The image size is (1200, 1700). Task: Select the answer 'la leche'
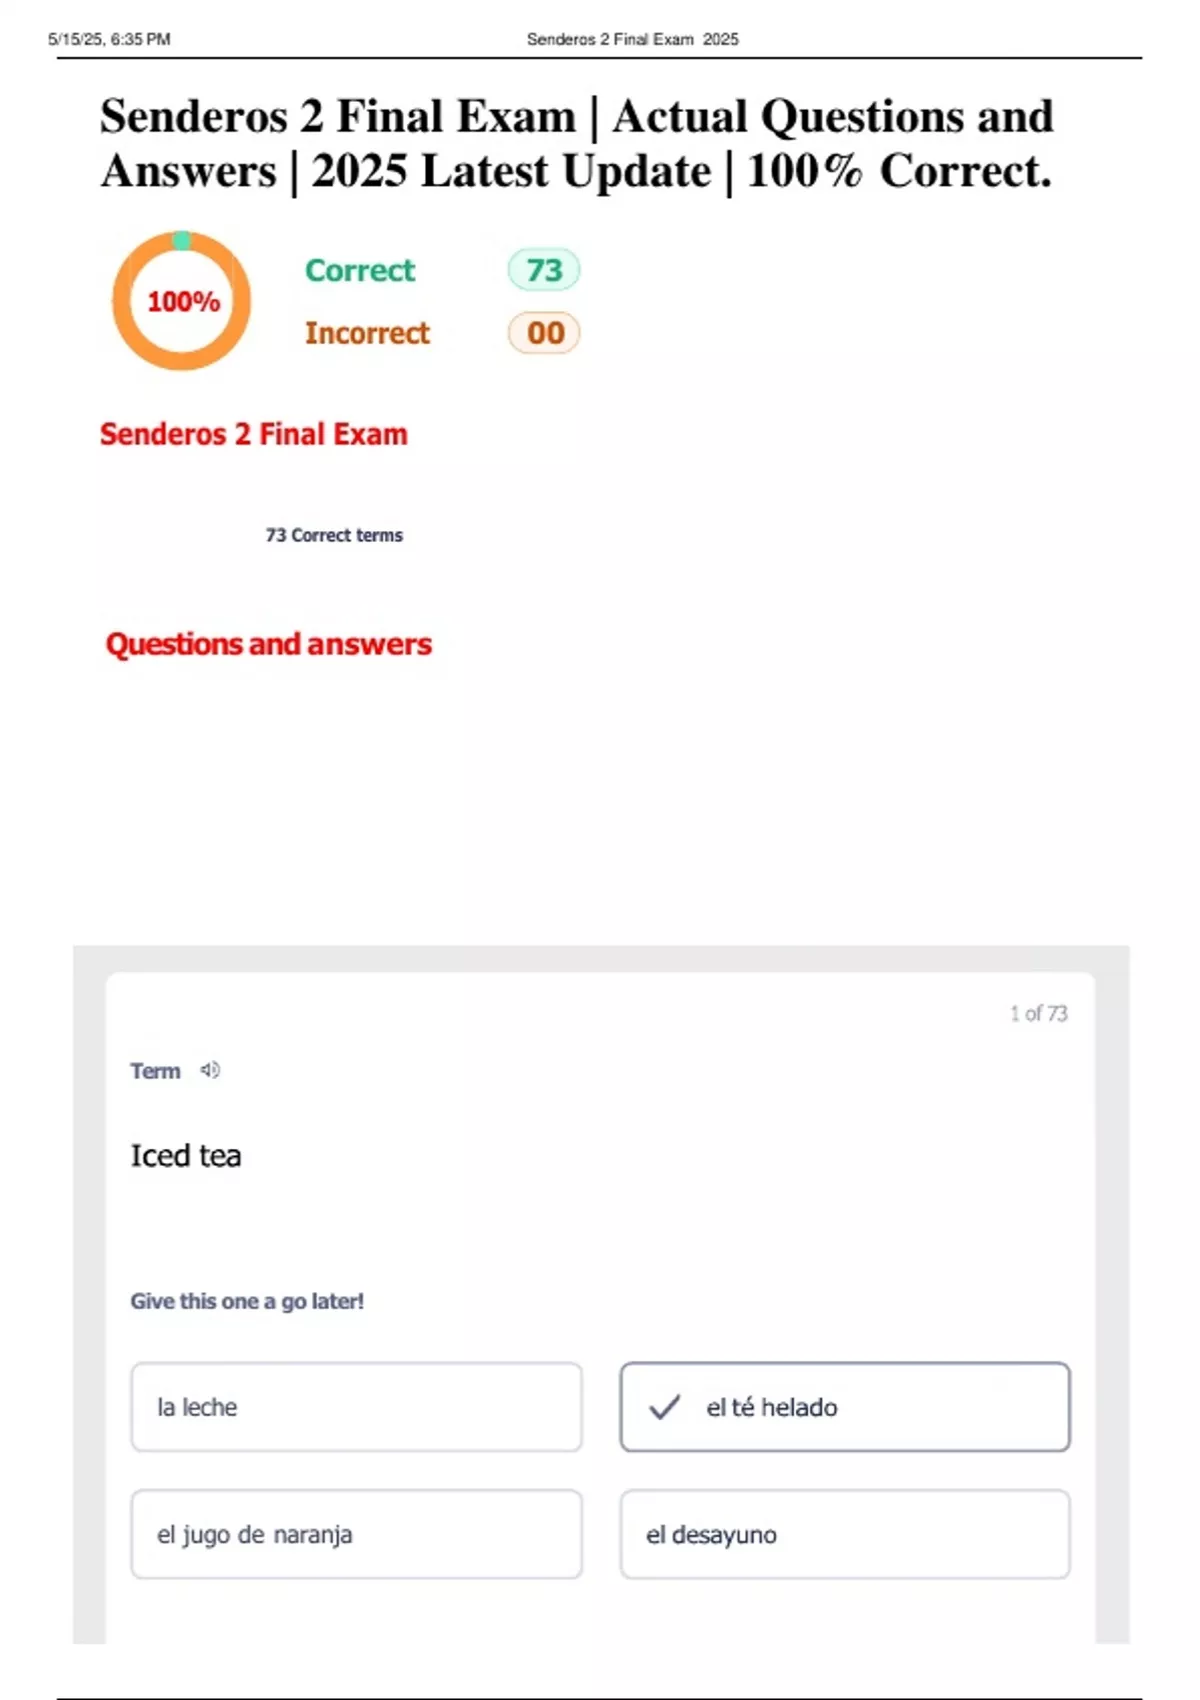tap(356, 1407)
